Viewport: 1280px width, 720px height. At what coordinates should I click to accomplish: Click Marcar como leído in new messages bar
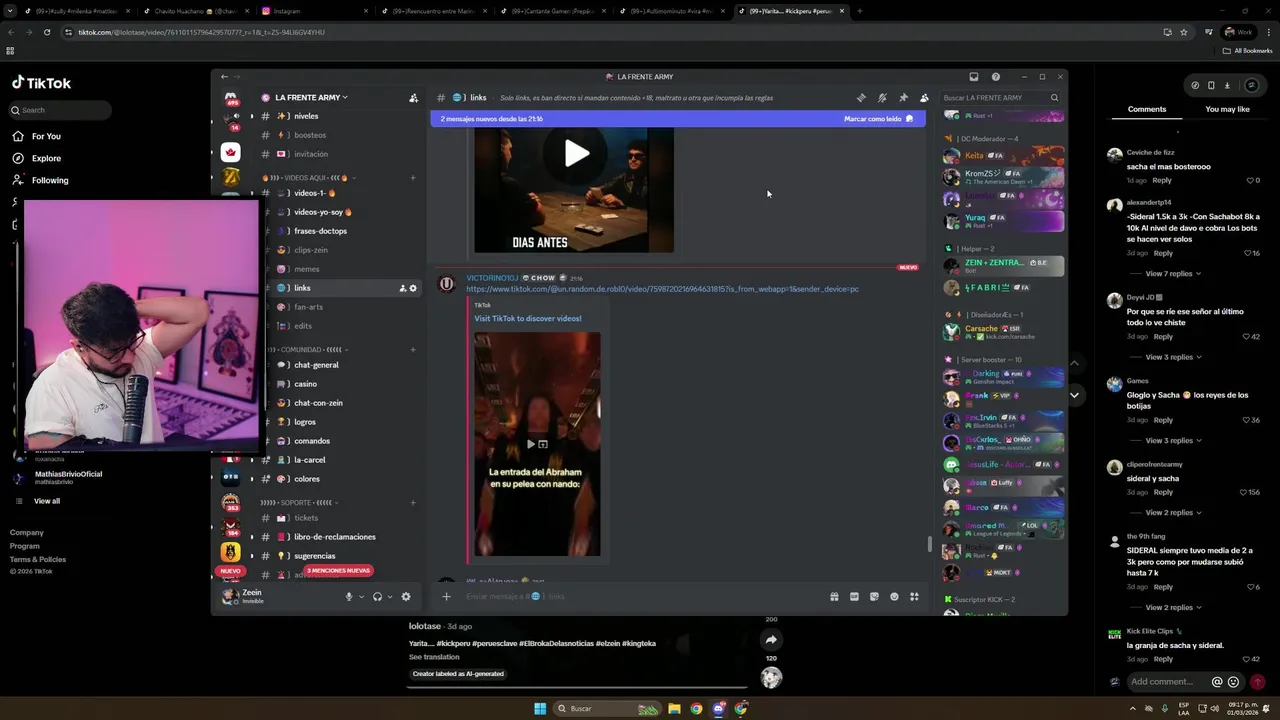click(879, 119)
